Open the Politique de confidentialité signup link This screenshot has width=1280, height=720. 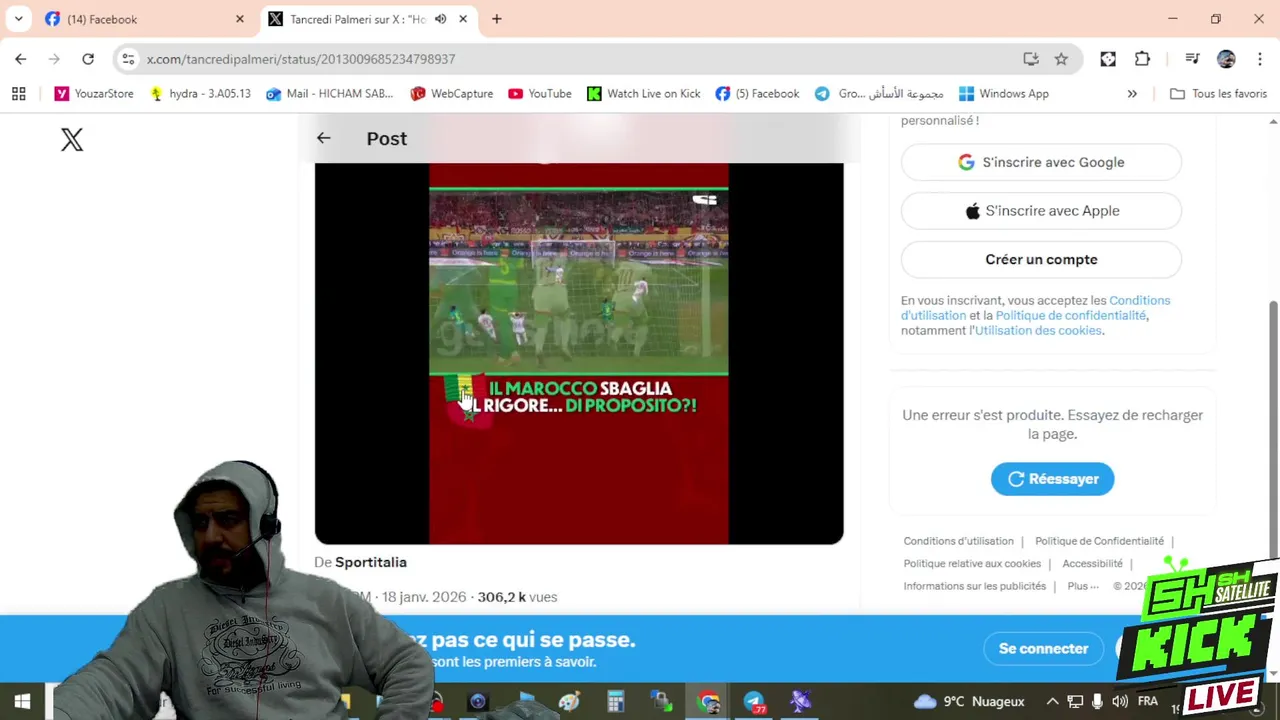pos(1071,315)
